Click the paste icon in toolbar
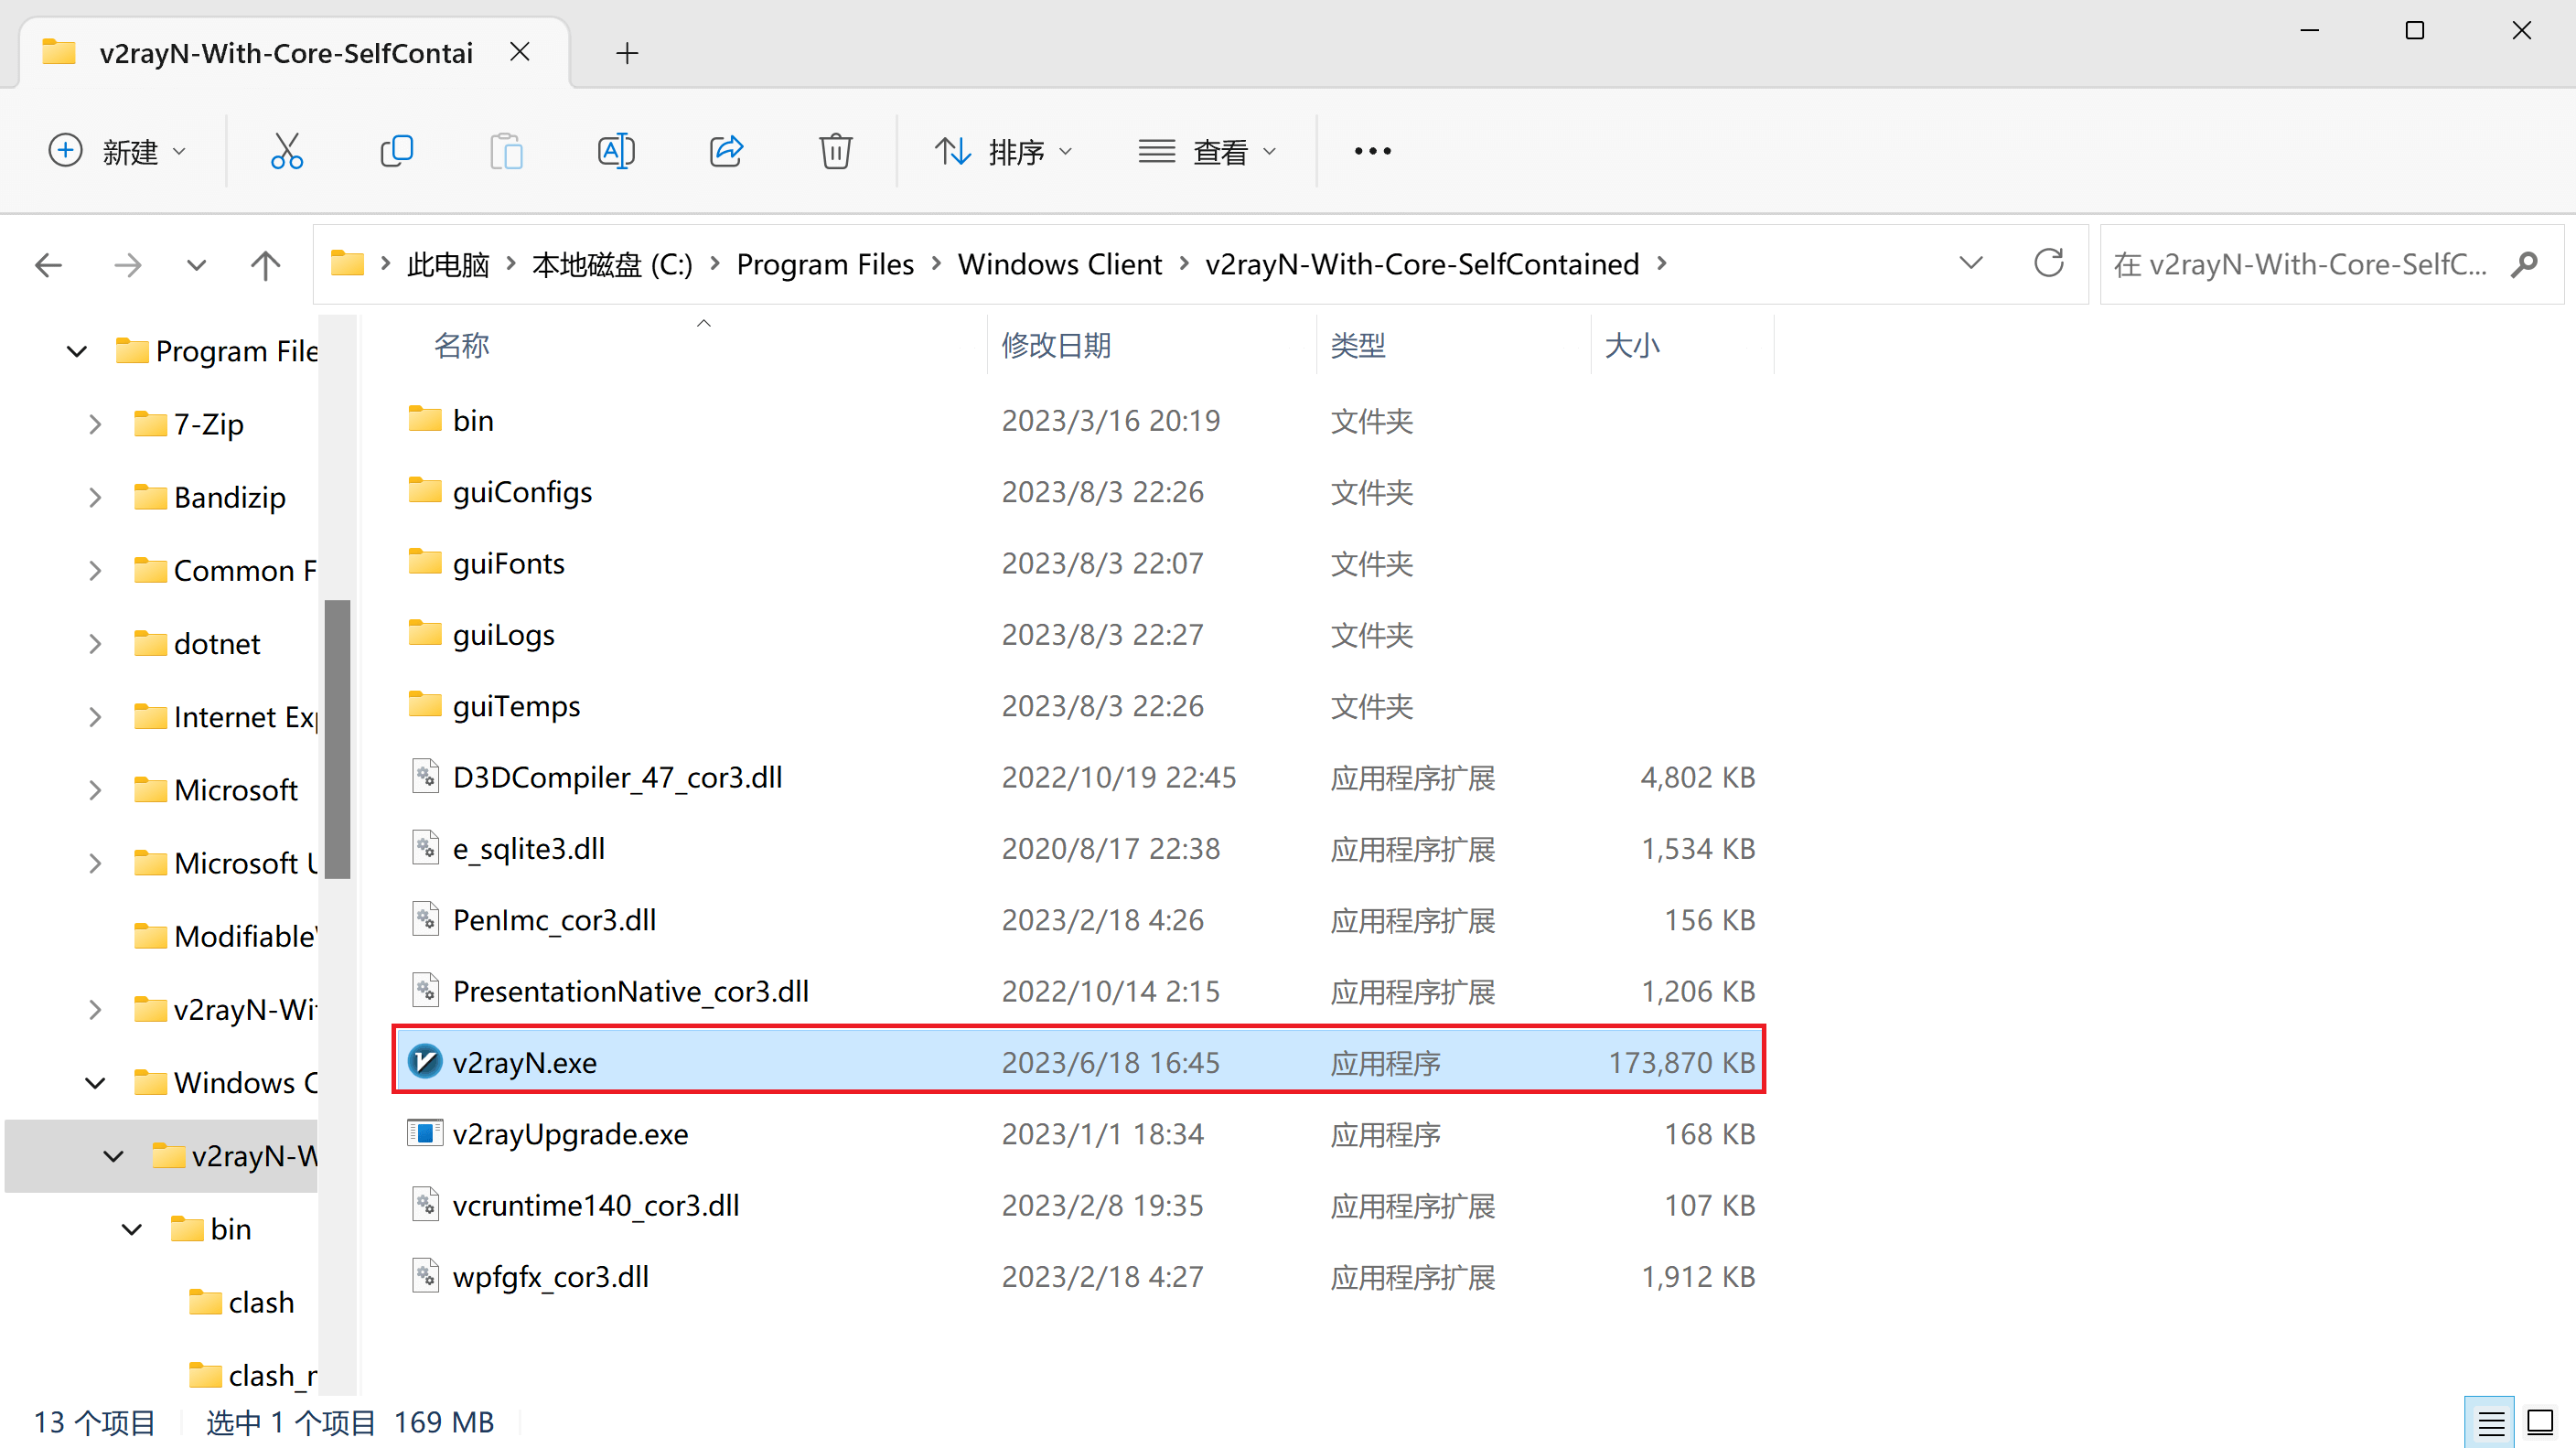 click(x=508, y=150)
